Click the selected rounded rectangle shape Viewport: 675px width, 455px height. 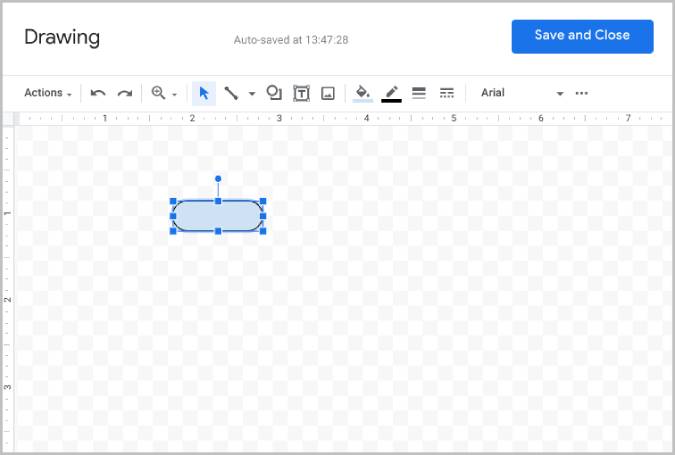(x=218, y=216)
